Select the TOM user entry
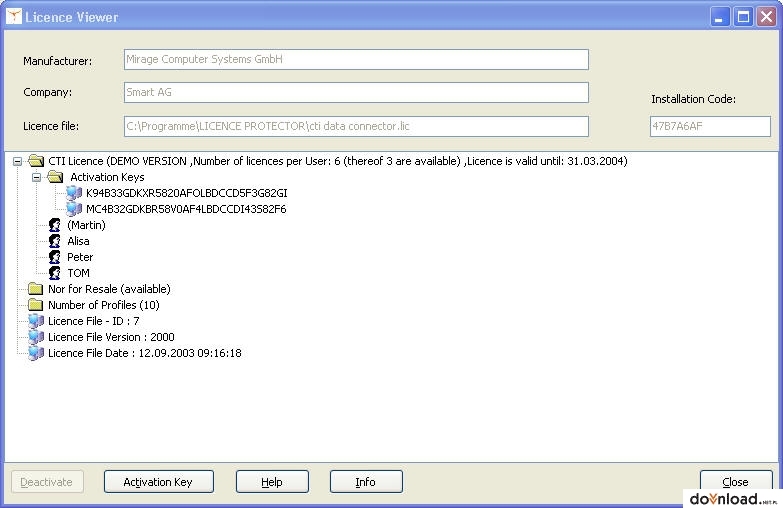The width and height of the screenshot is (783, 508). point(78,273)
